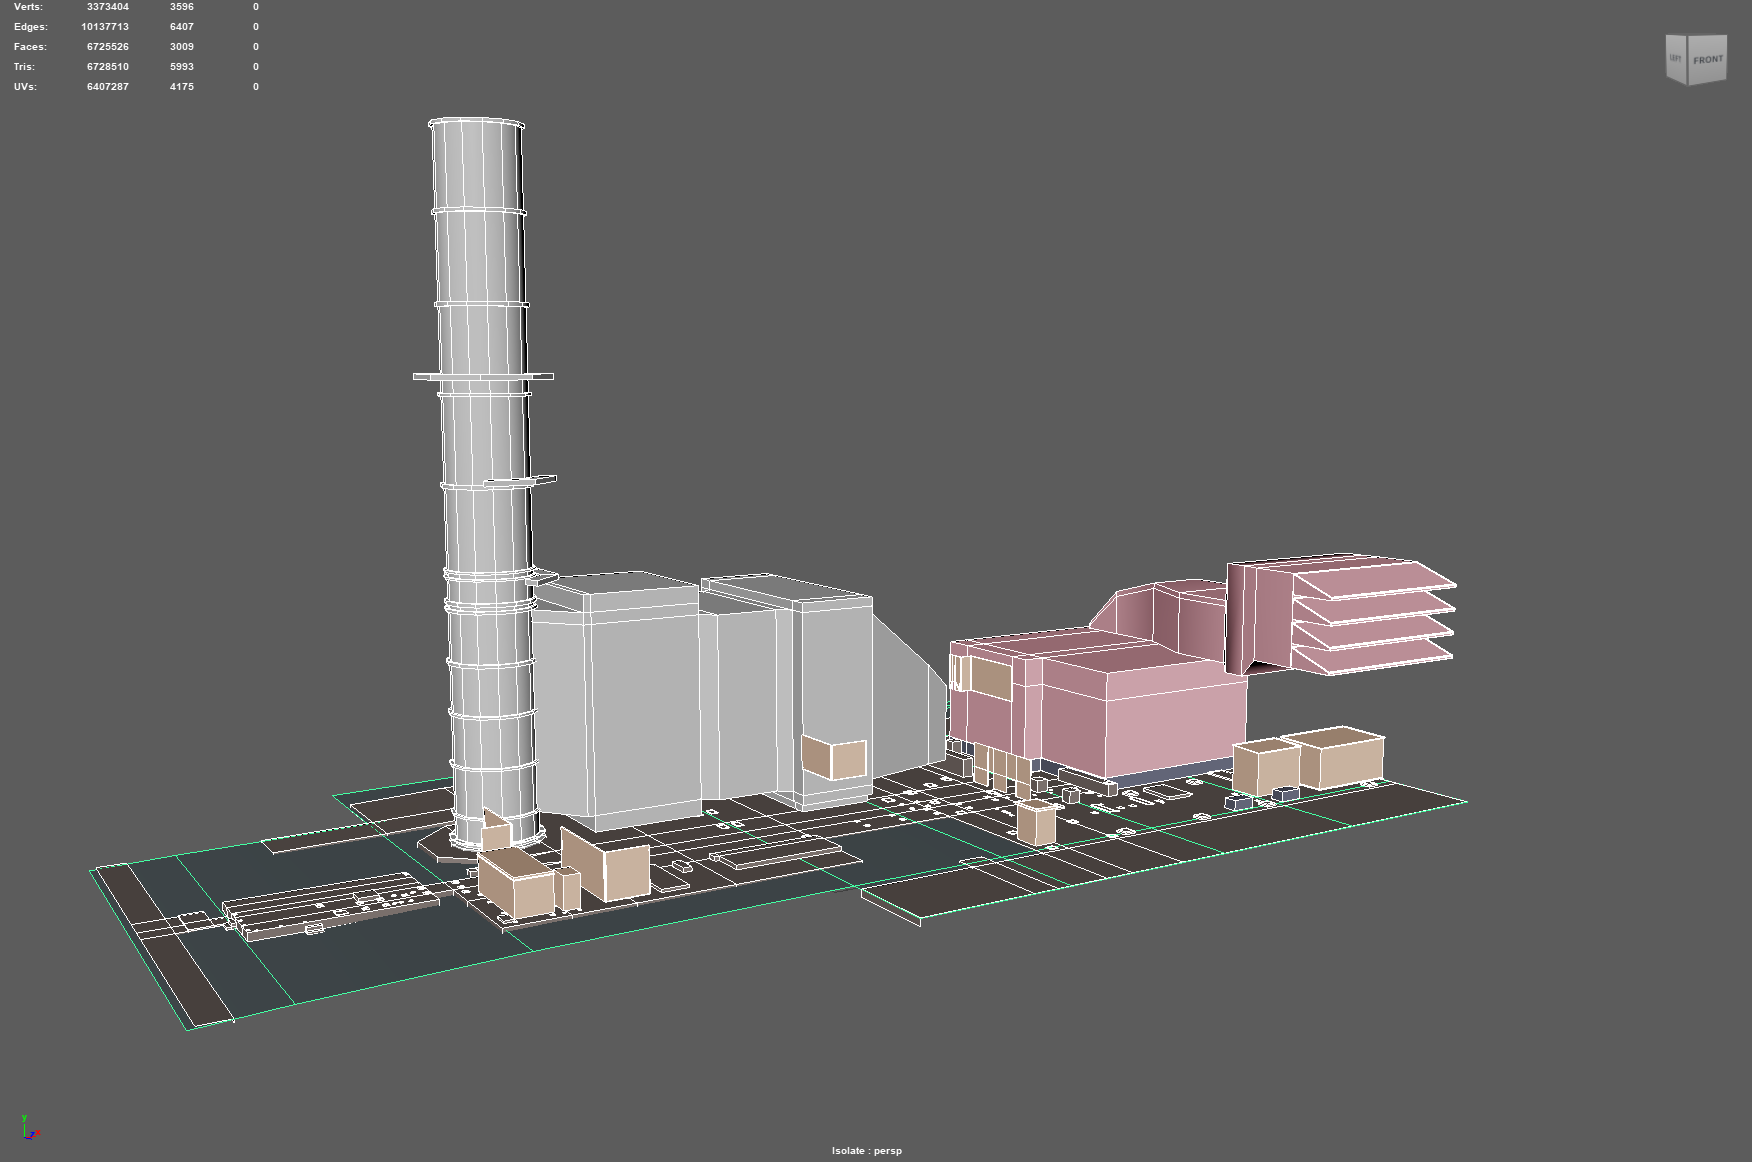Click the Isolate : persp label
Image resolution: width=1752 pixels, height=1162 pixels.
(x=866, y=1151)
